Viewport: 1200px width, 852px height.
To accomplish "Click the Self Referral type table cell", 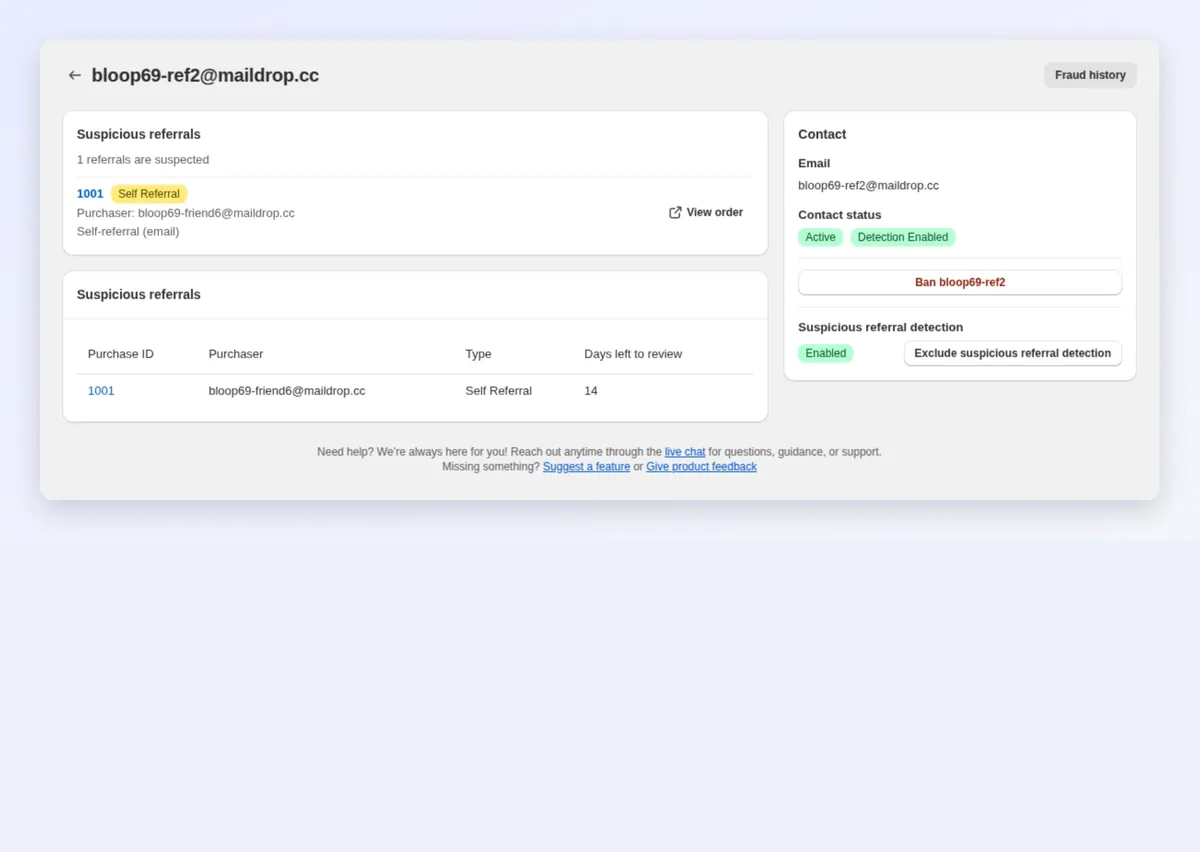I will [x=498, y=391].
